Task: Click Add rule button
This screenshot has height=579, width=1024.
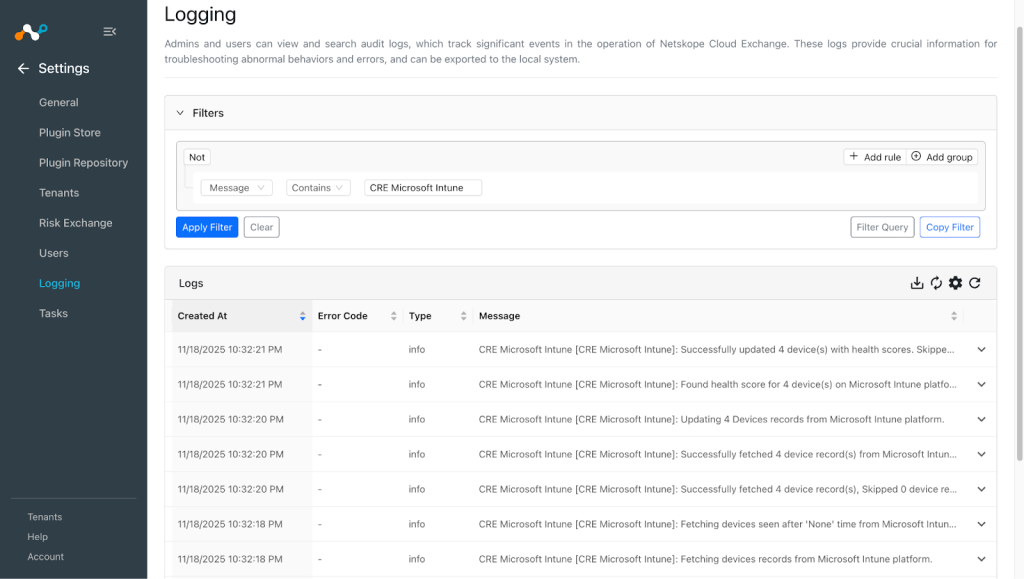Action: 875,157
